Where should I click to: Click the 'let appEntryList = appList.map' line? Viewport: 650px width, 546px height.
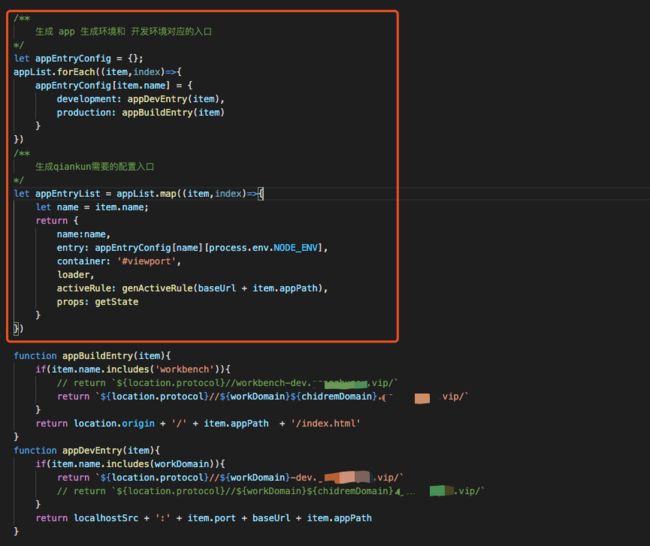pos(138,194)
